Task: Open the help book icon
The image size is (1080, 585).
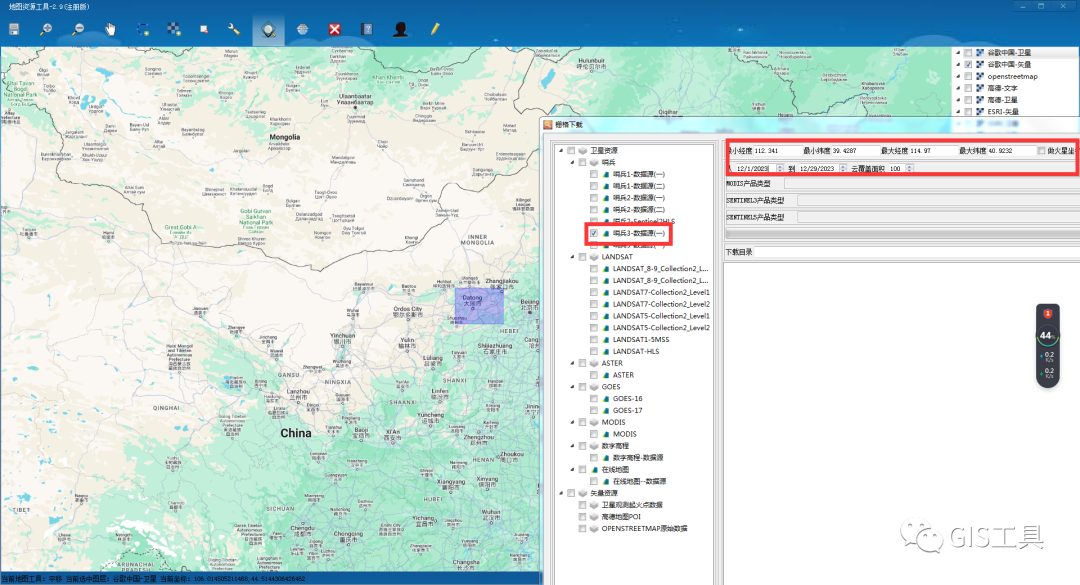Action: pos(367,29)
